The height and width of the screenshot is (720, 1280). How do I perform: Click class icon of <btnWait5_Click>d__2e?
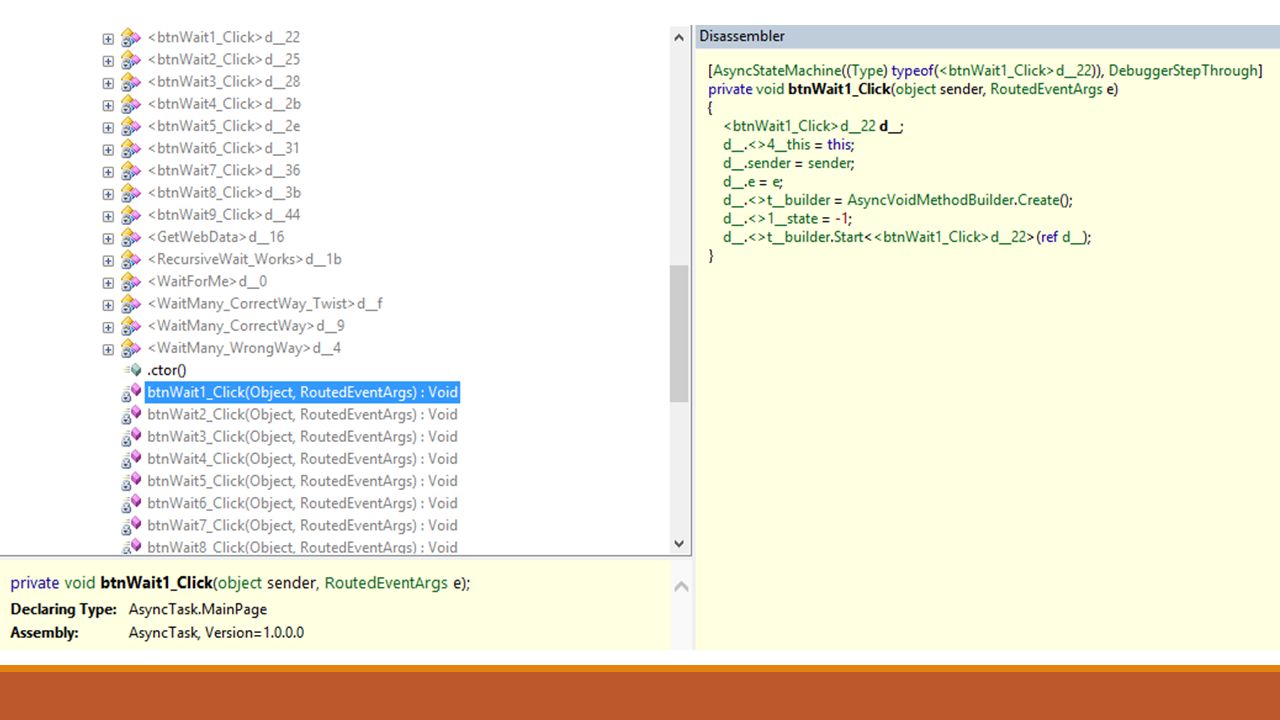[131, 126]
